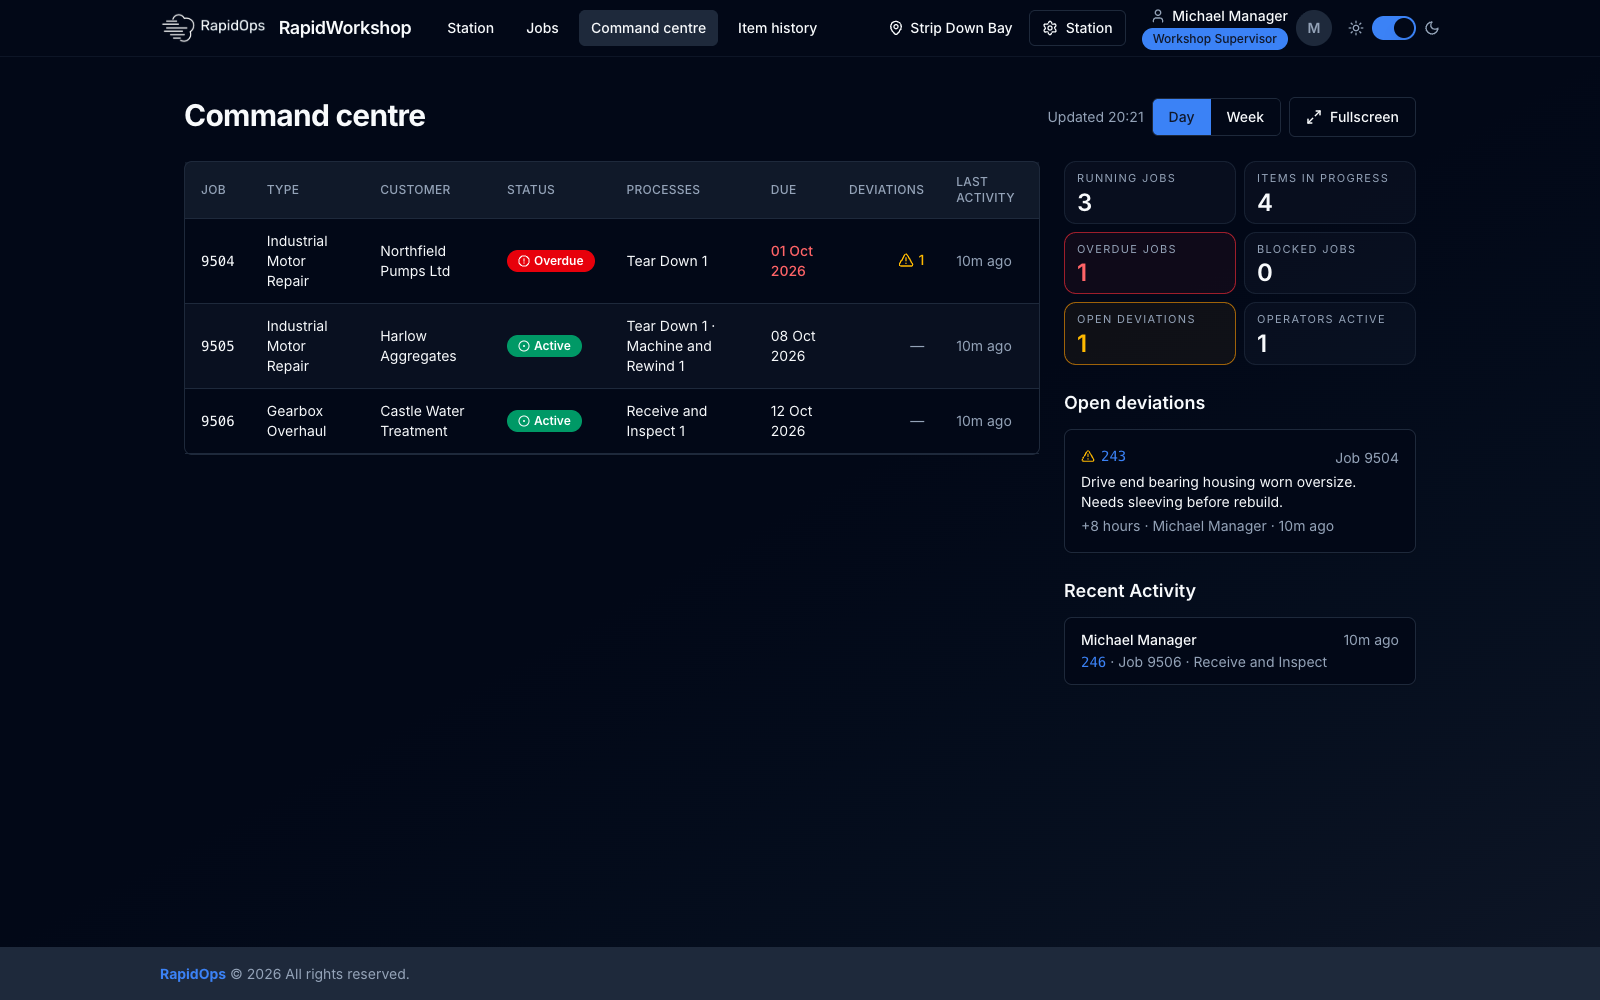Click job number 9505
The height and width of the screenshot is (1000, 1600).
[217, 346]
